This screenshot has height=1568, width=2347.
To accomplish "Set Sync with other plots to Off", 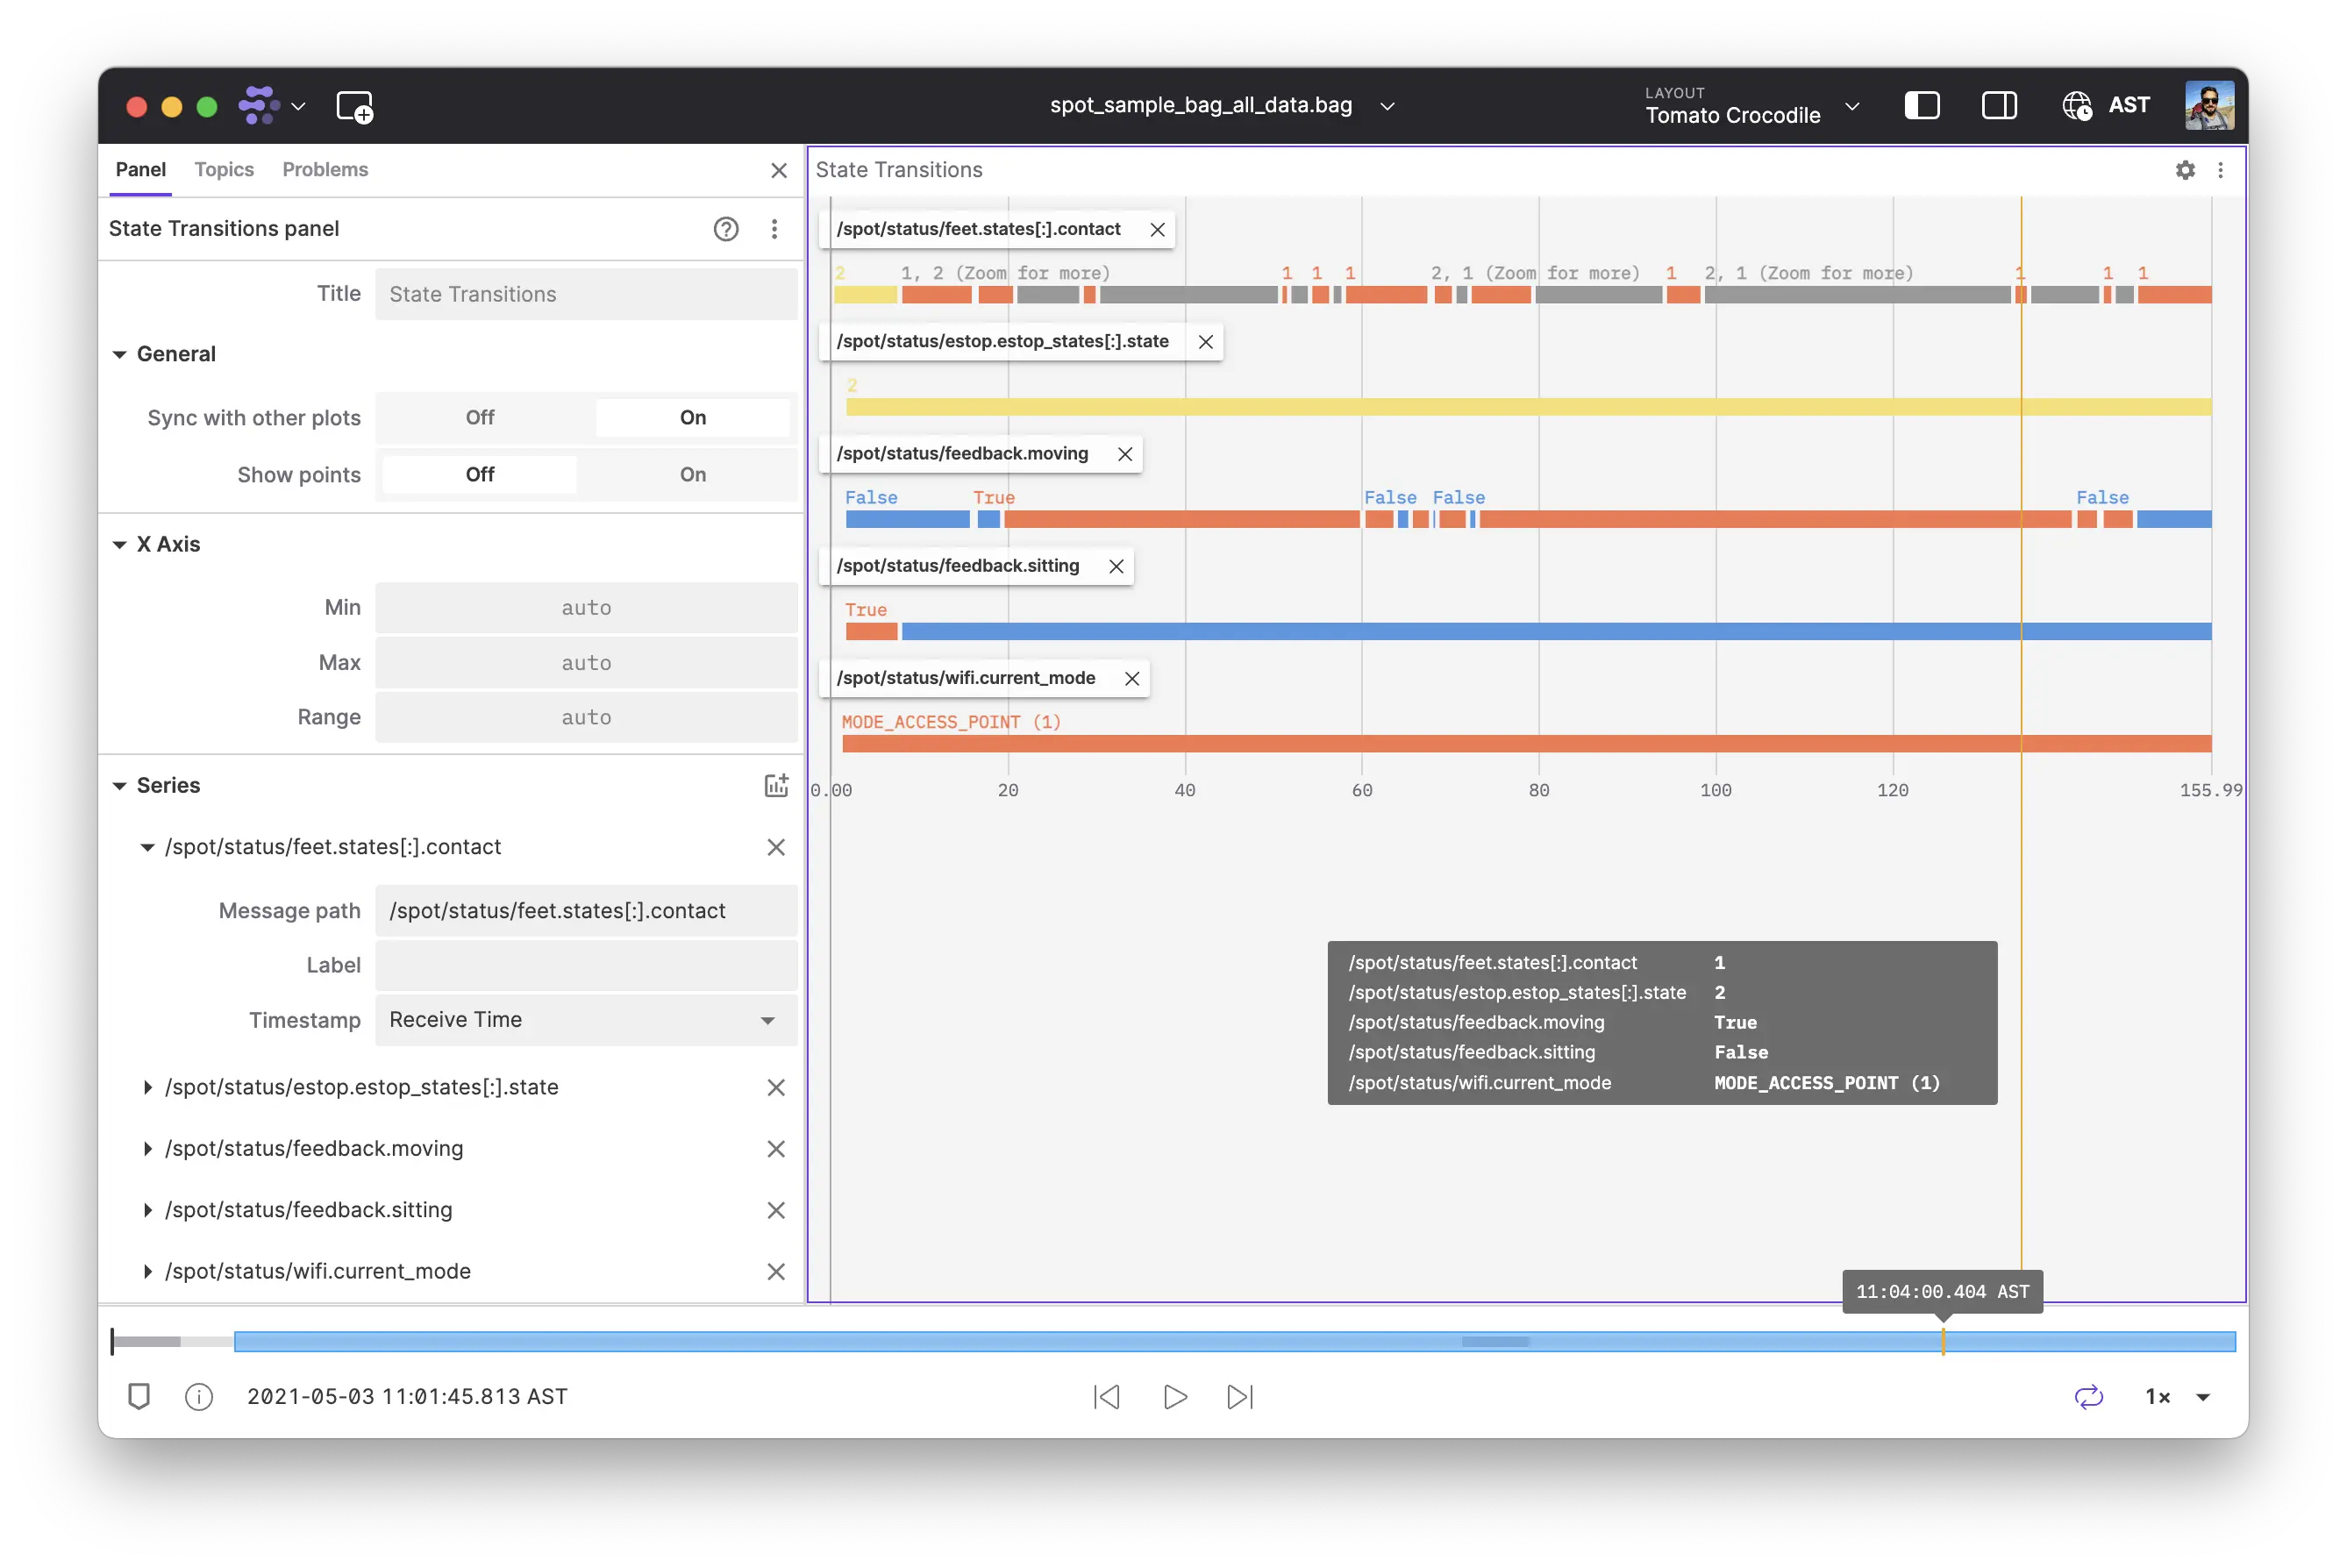I will (480, 418).
